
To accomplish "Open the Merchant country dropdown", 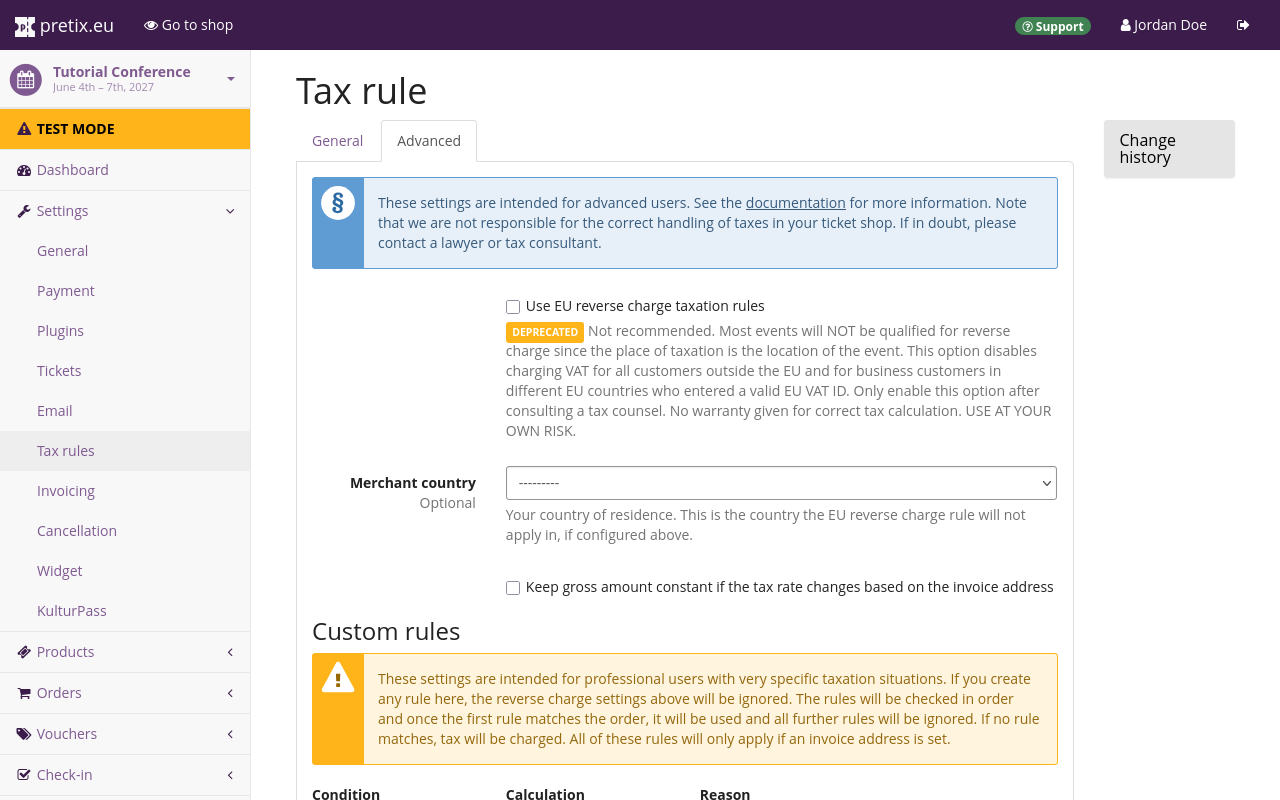I will pos(781,483).
